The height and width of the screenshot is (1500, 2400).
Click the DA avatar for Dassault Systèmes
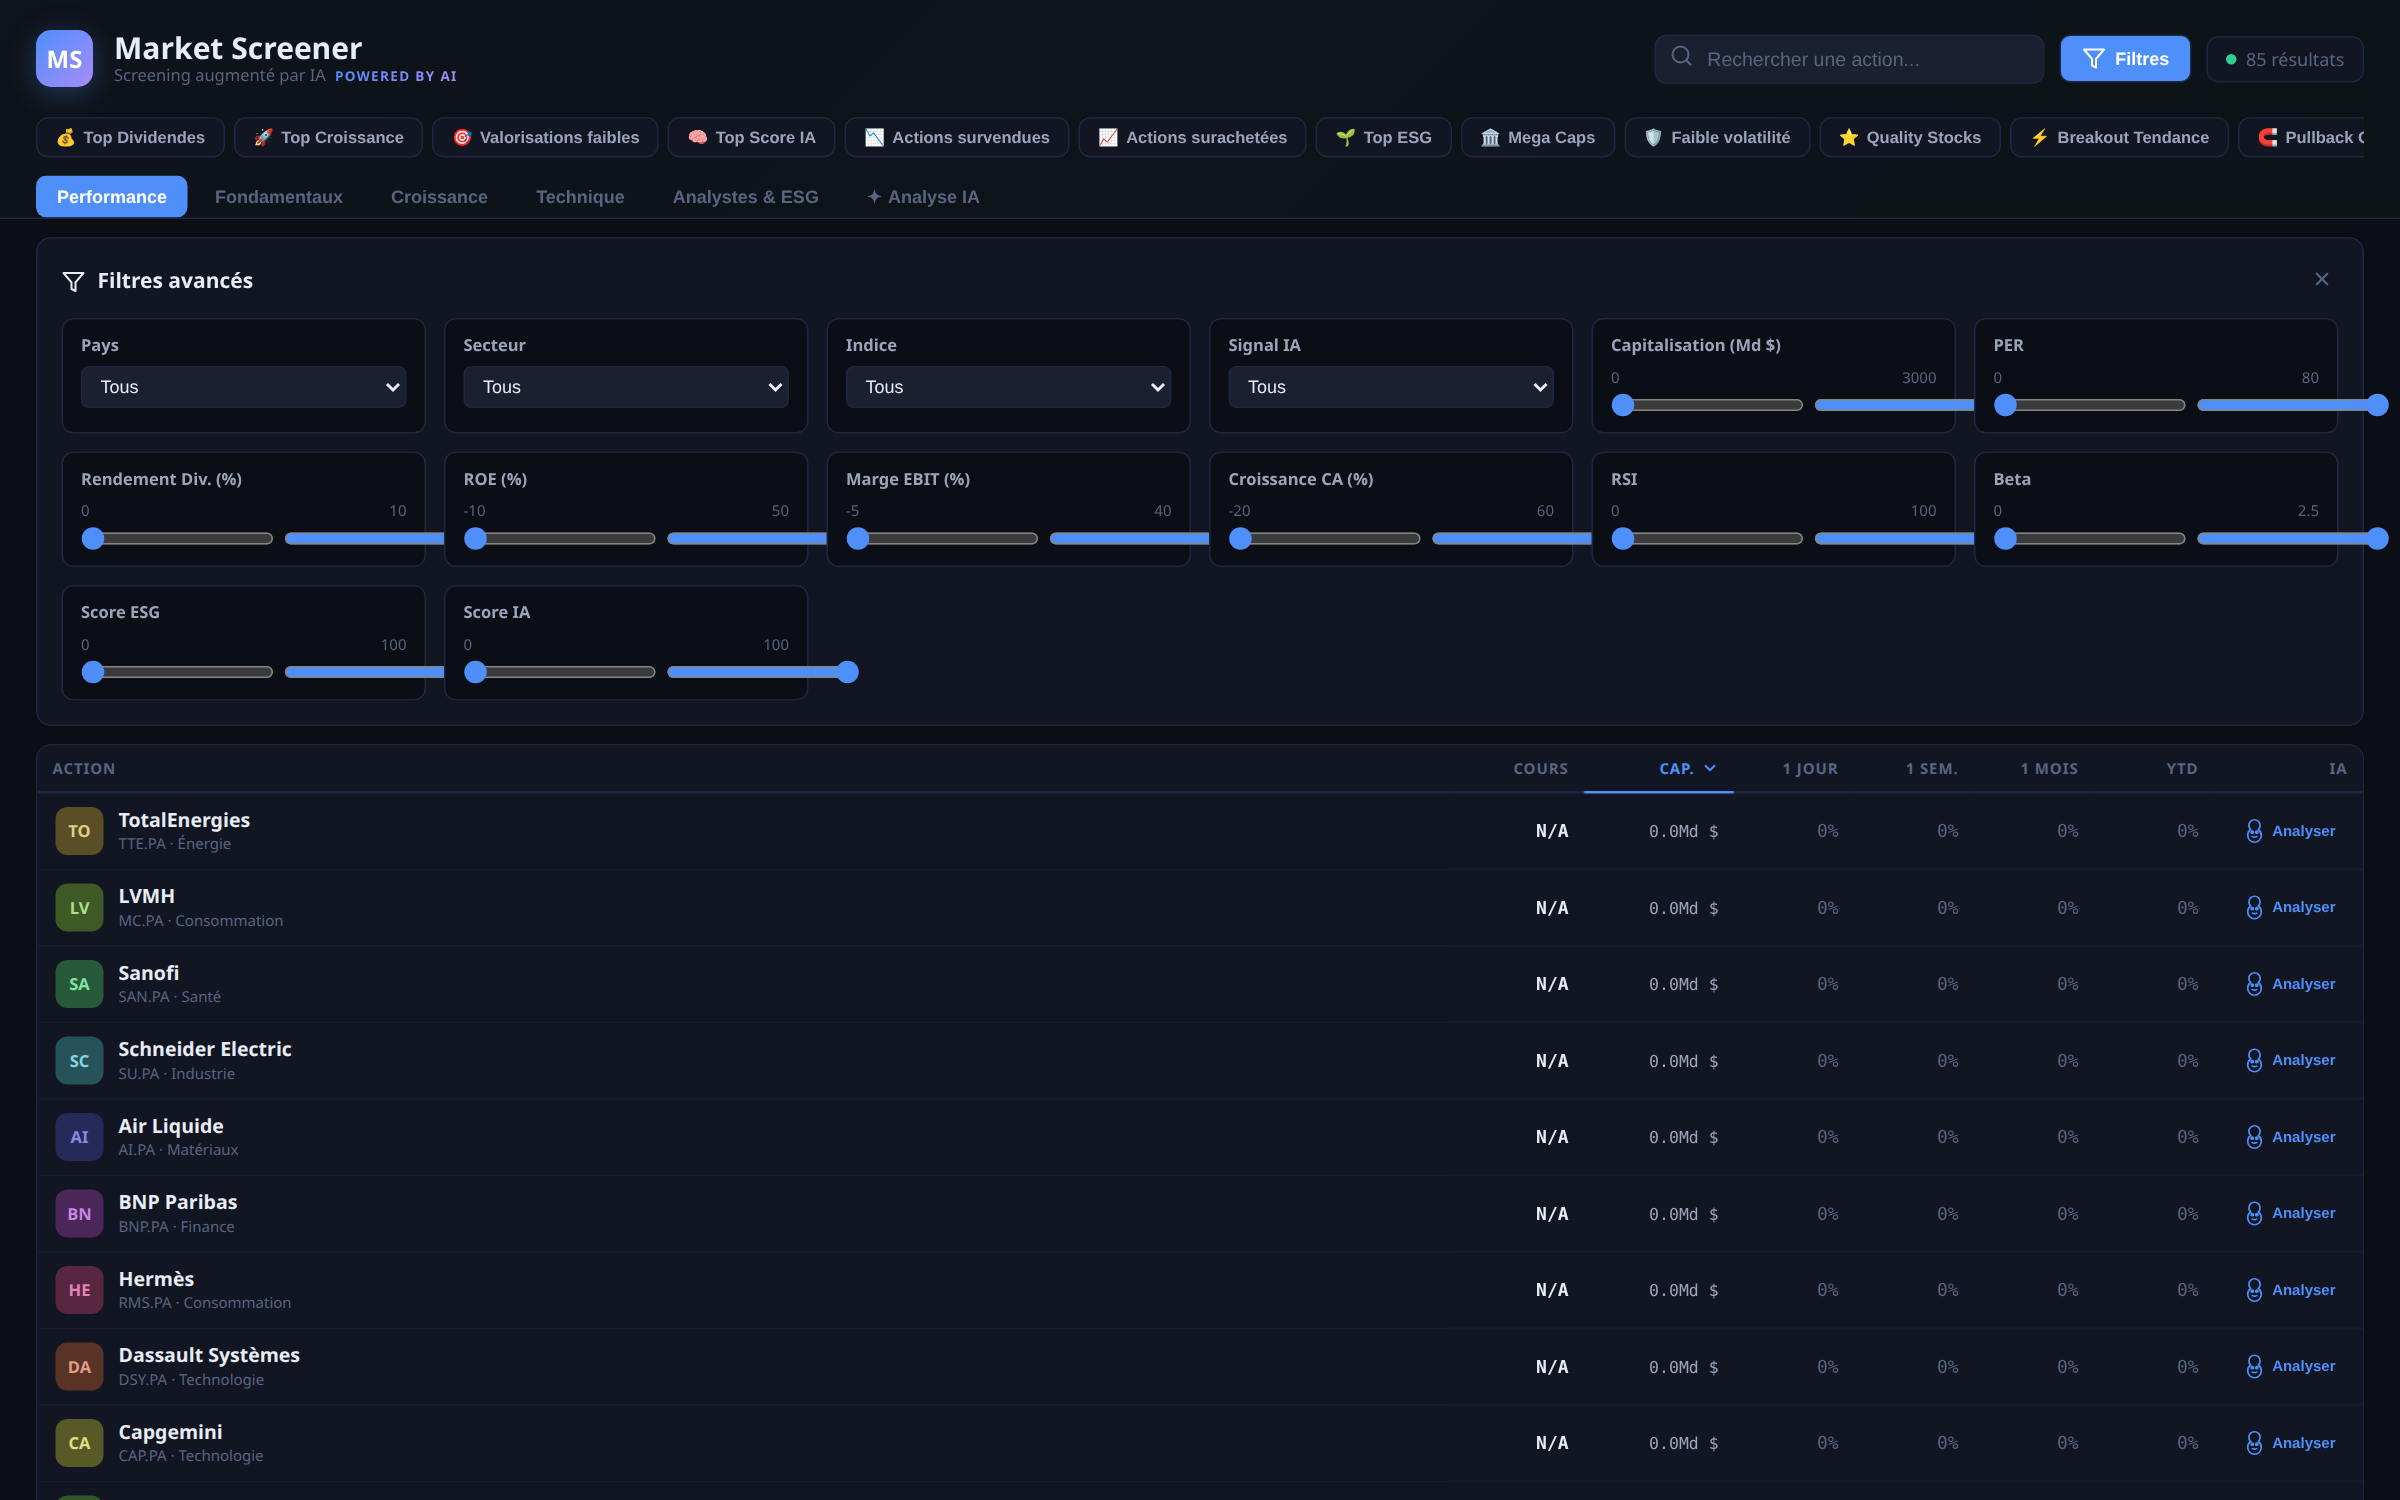coord(79,1367)
